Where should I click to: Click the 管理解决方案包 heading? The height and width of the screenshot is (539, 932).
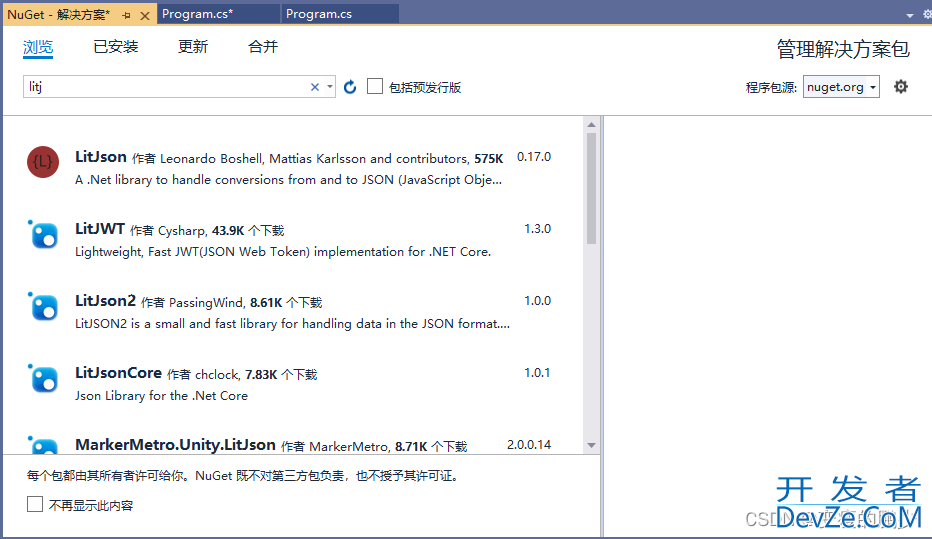click(x=843, y=49)
